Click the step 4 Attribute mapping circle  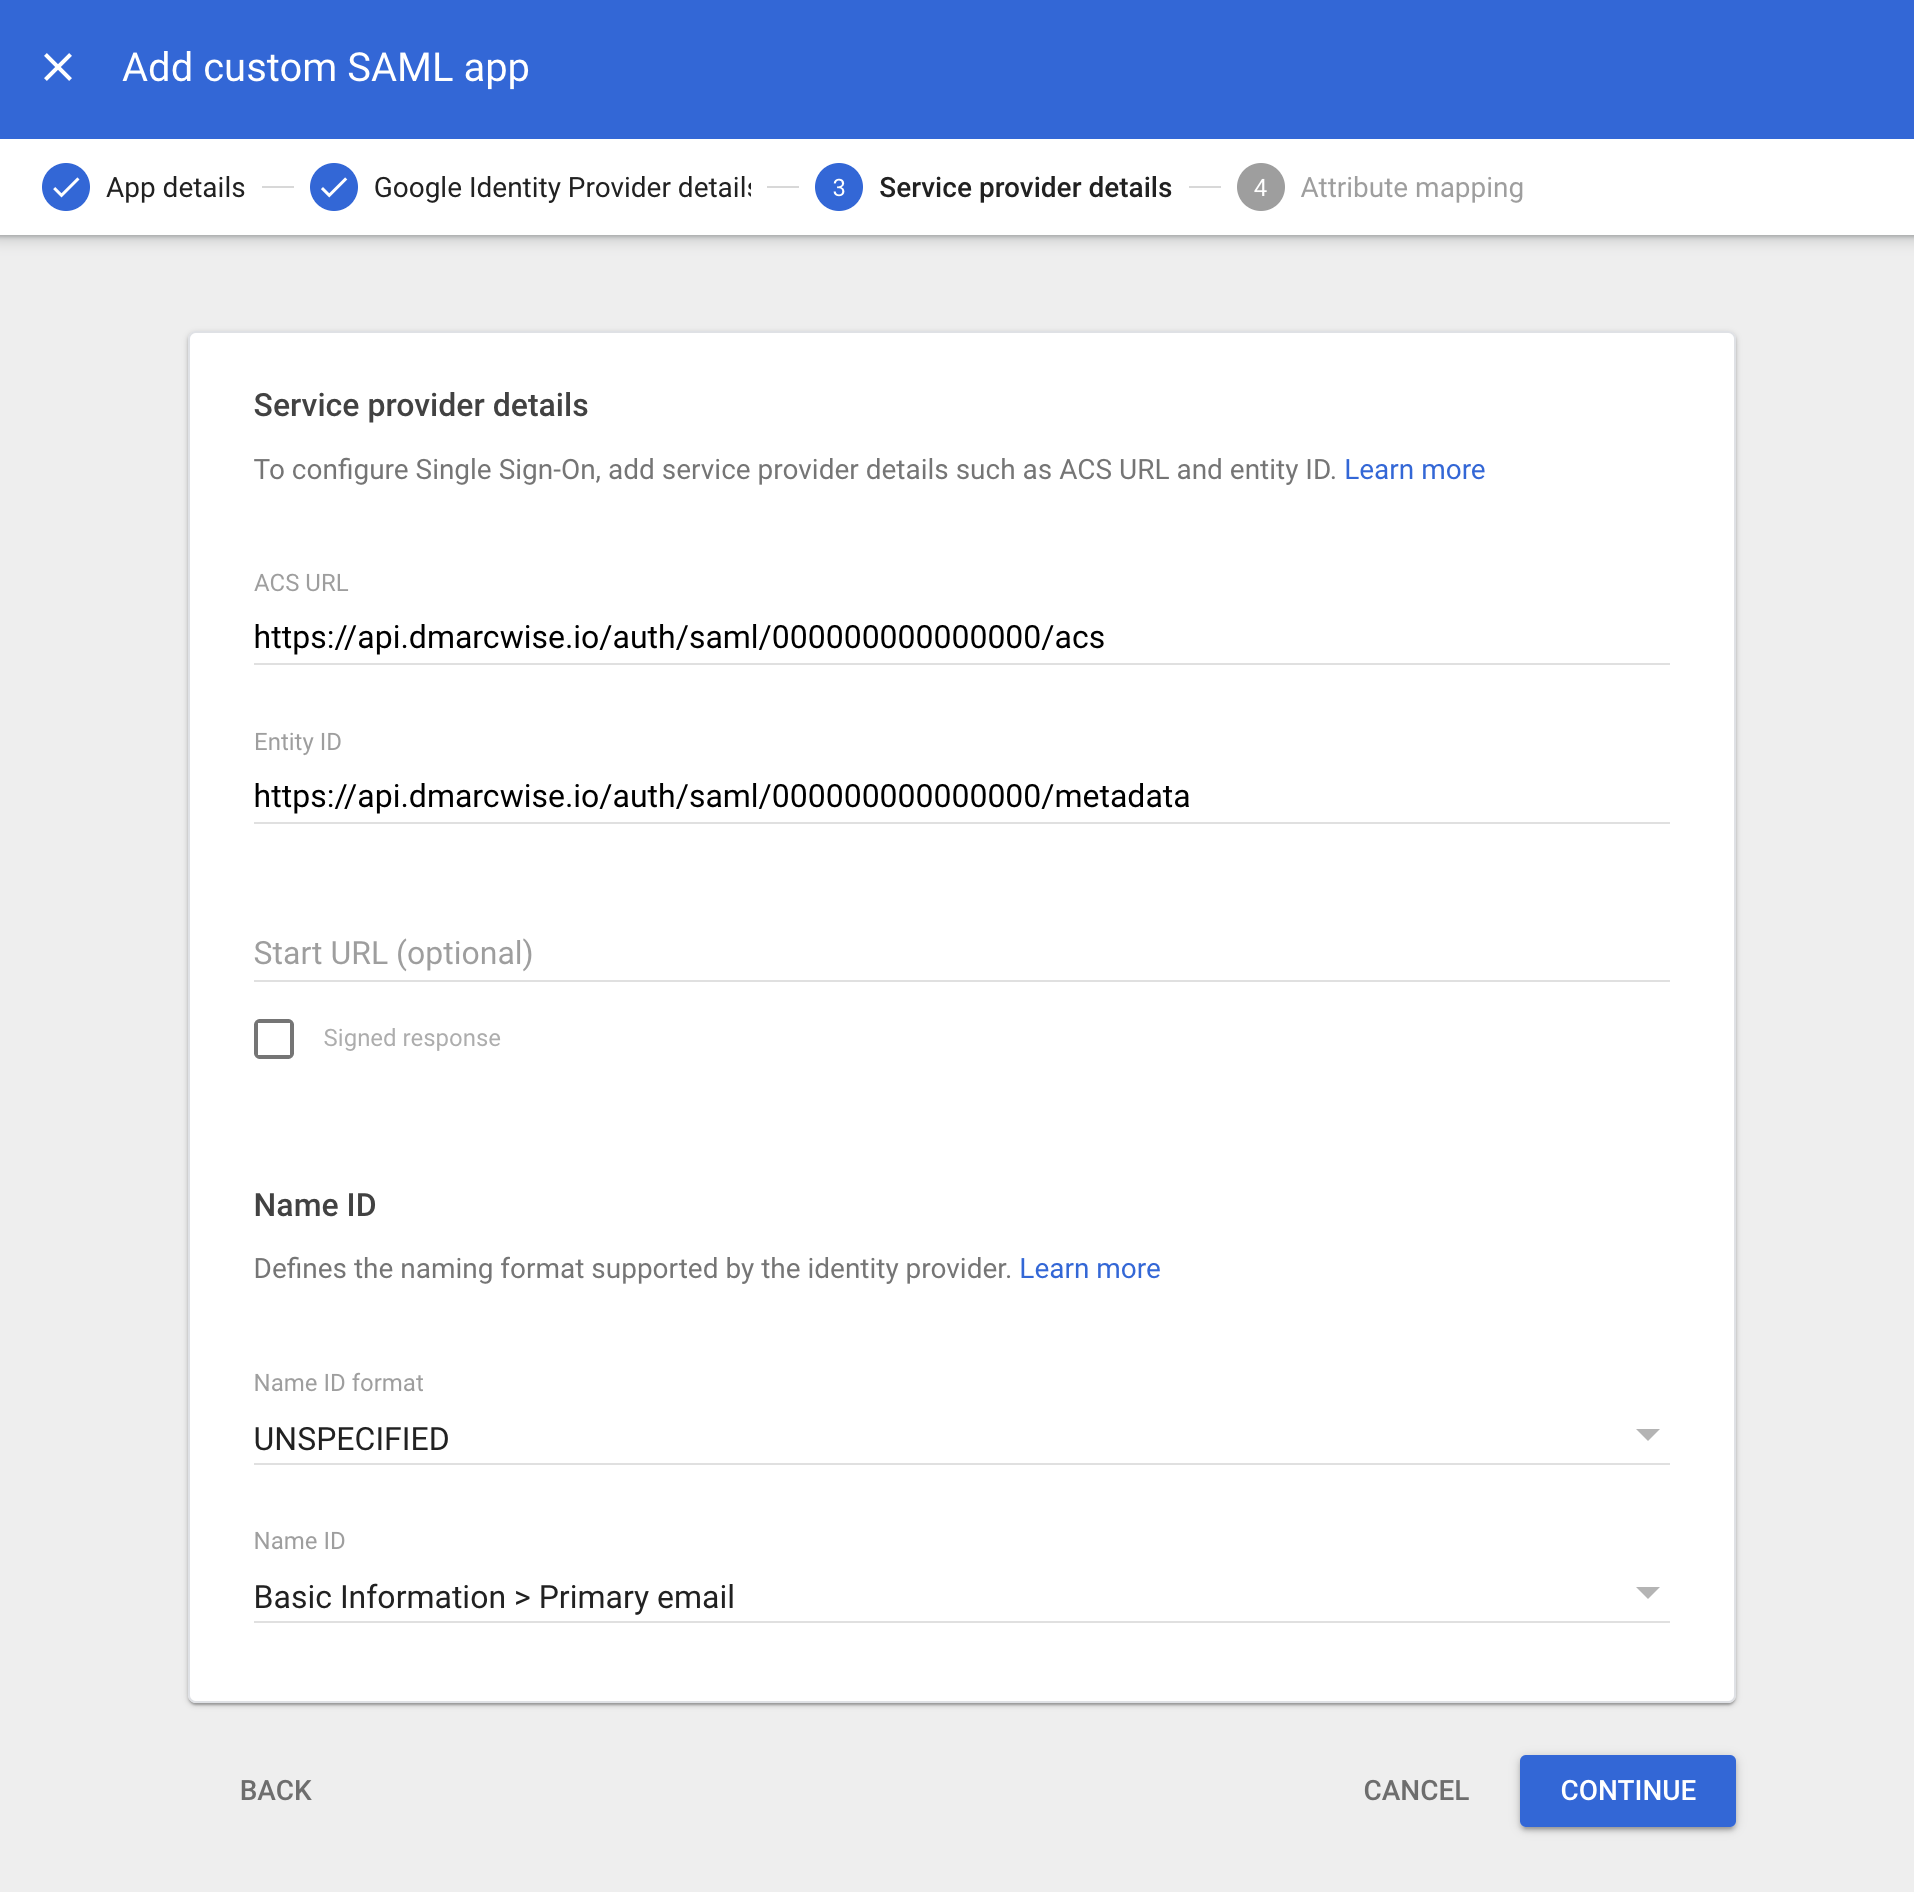tap(1262, 187)
